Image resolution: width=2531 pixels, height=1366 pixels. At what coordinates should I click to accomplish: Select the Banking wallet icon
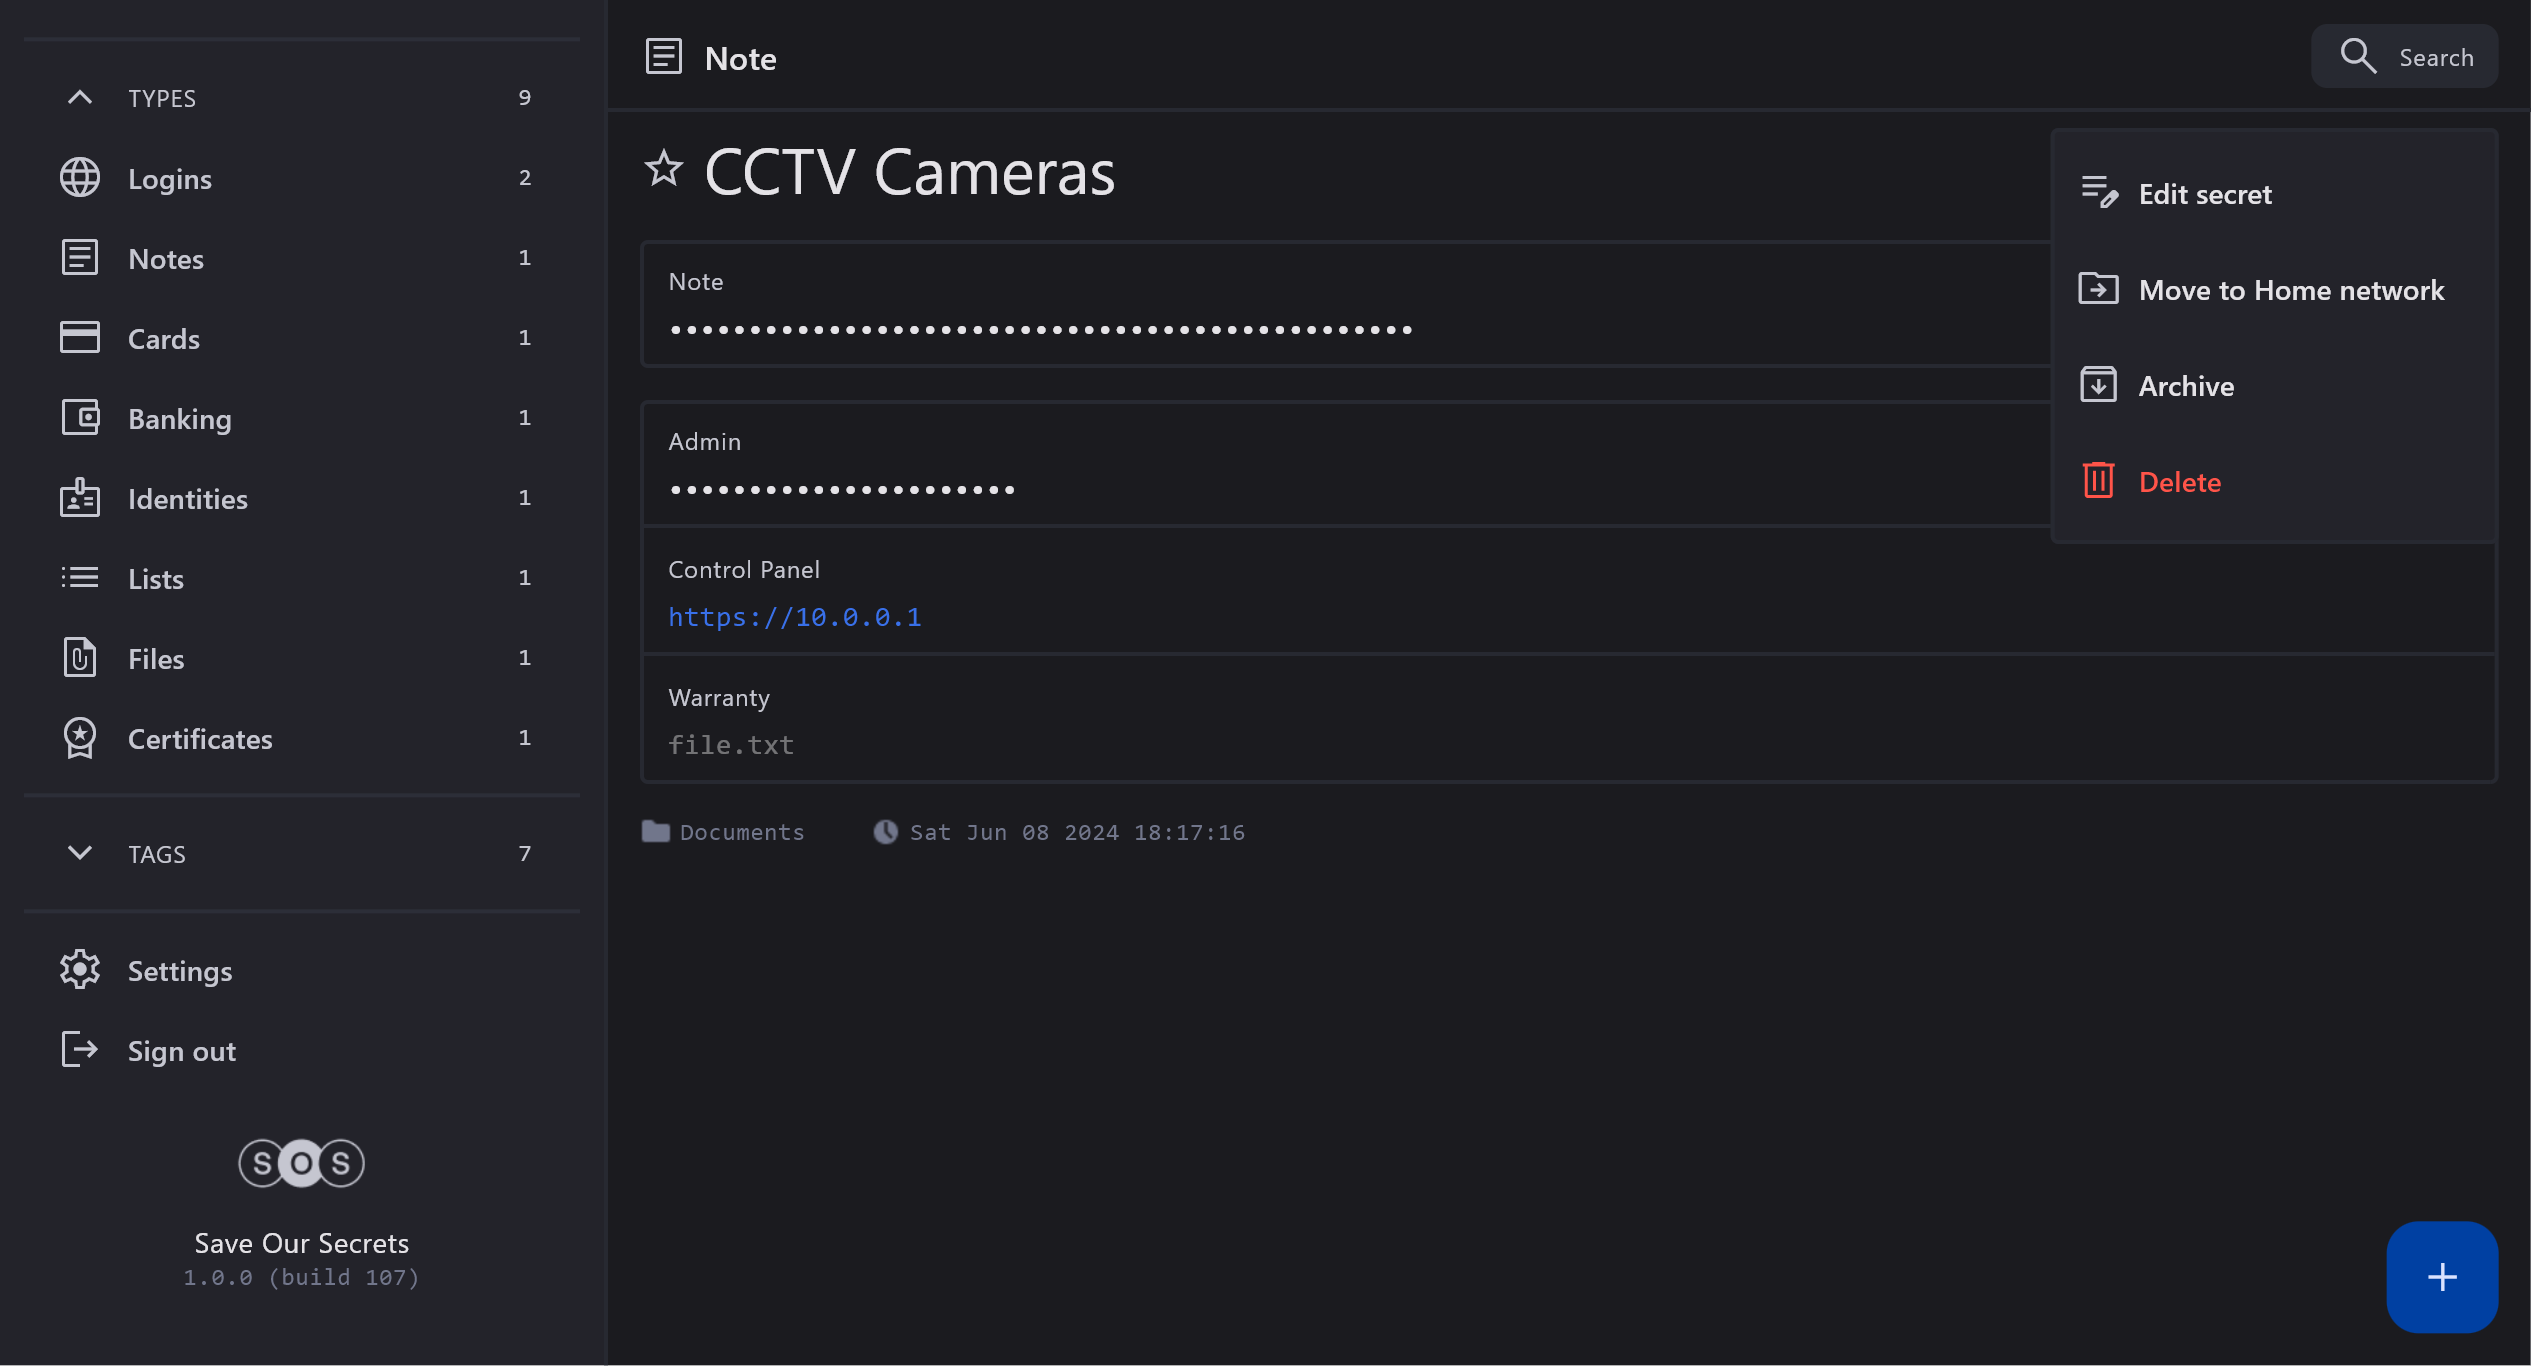pos(80,418)
